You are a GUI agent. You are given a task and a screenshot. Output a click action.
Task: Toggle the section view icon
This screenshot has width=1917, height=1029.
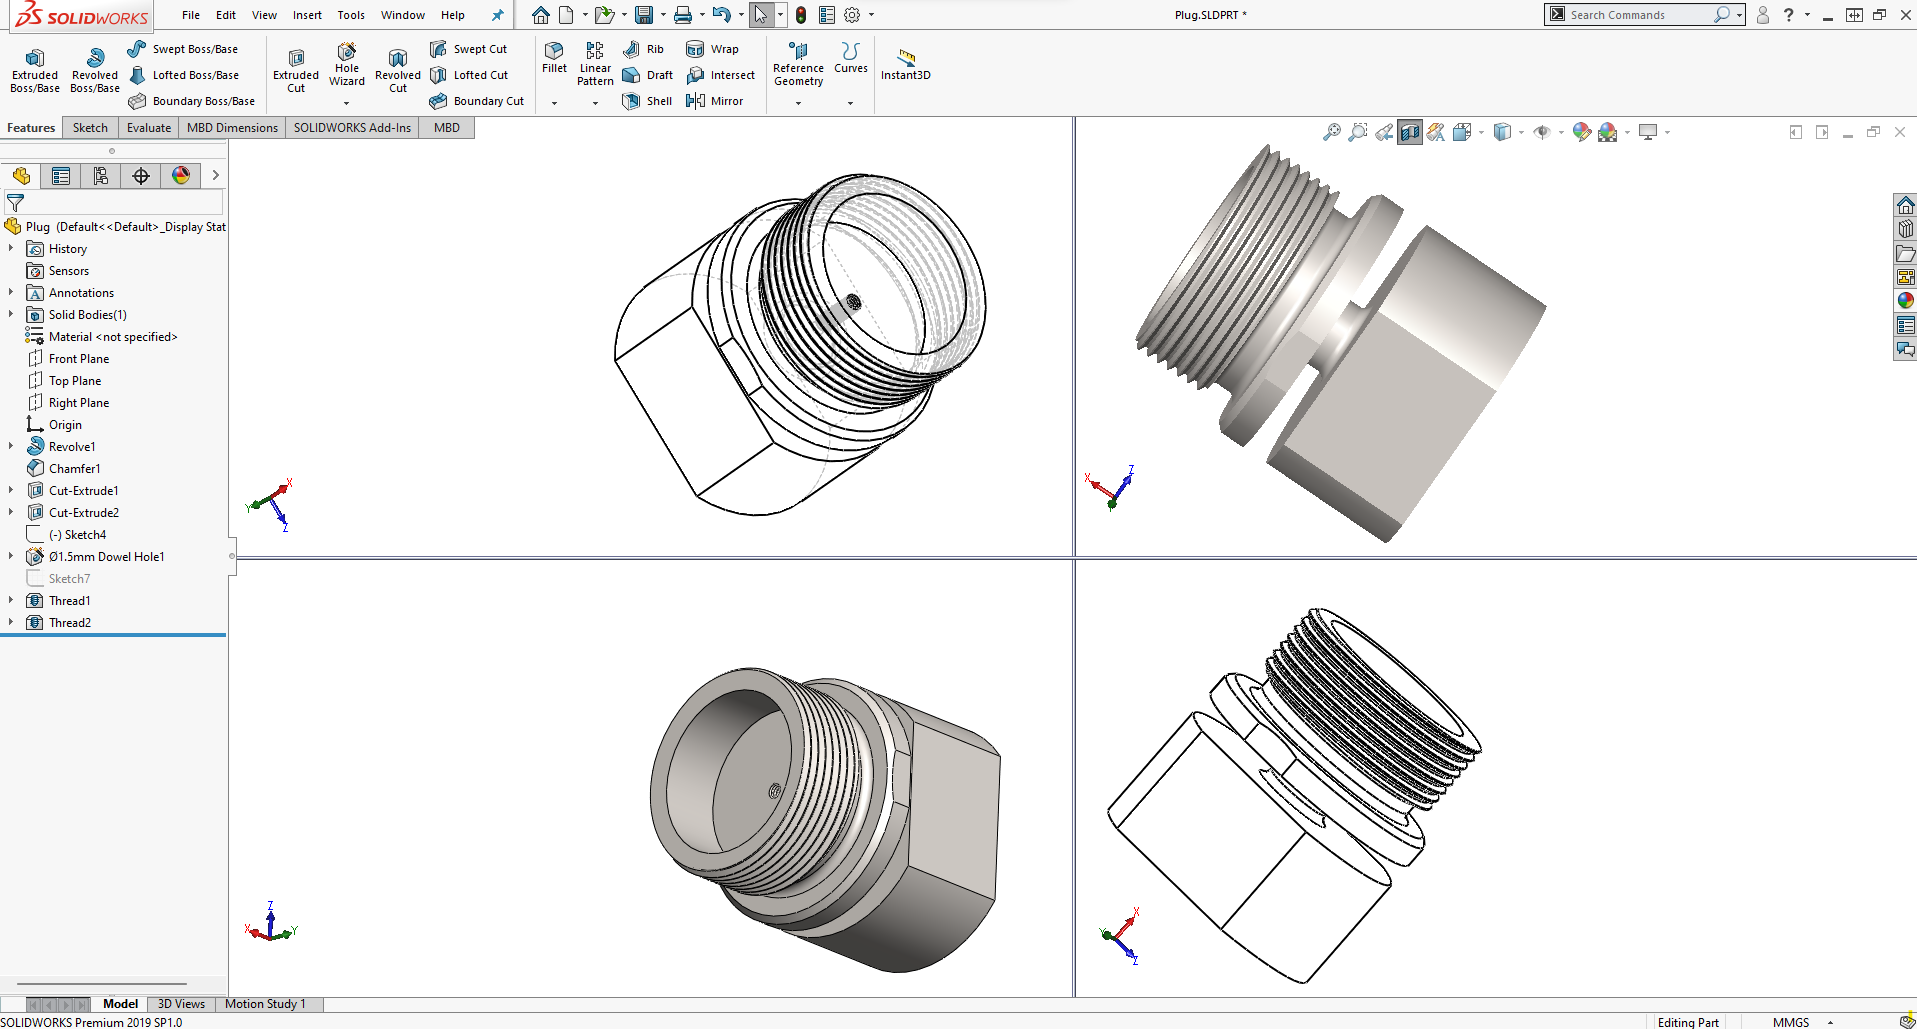pos(1410,132)
